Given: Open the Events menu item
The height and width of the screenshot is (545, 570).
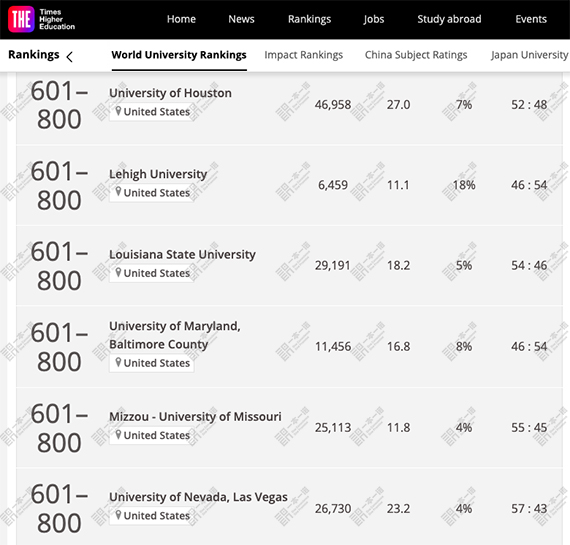Looking at the screenshot, I should coord(531,19).
